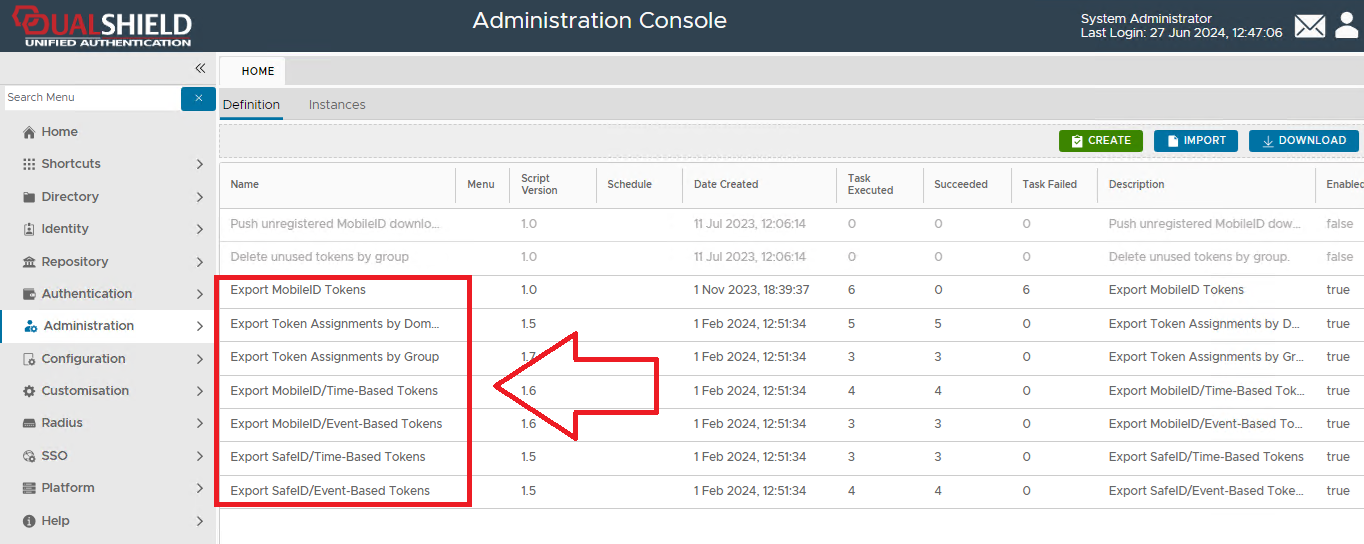Expand the Platform menu chevron
The height and width of the screenshot is (544, 1364).
click(x=200, y=488)
